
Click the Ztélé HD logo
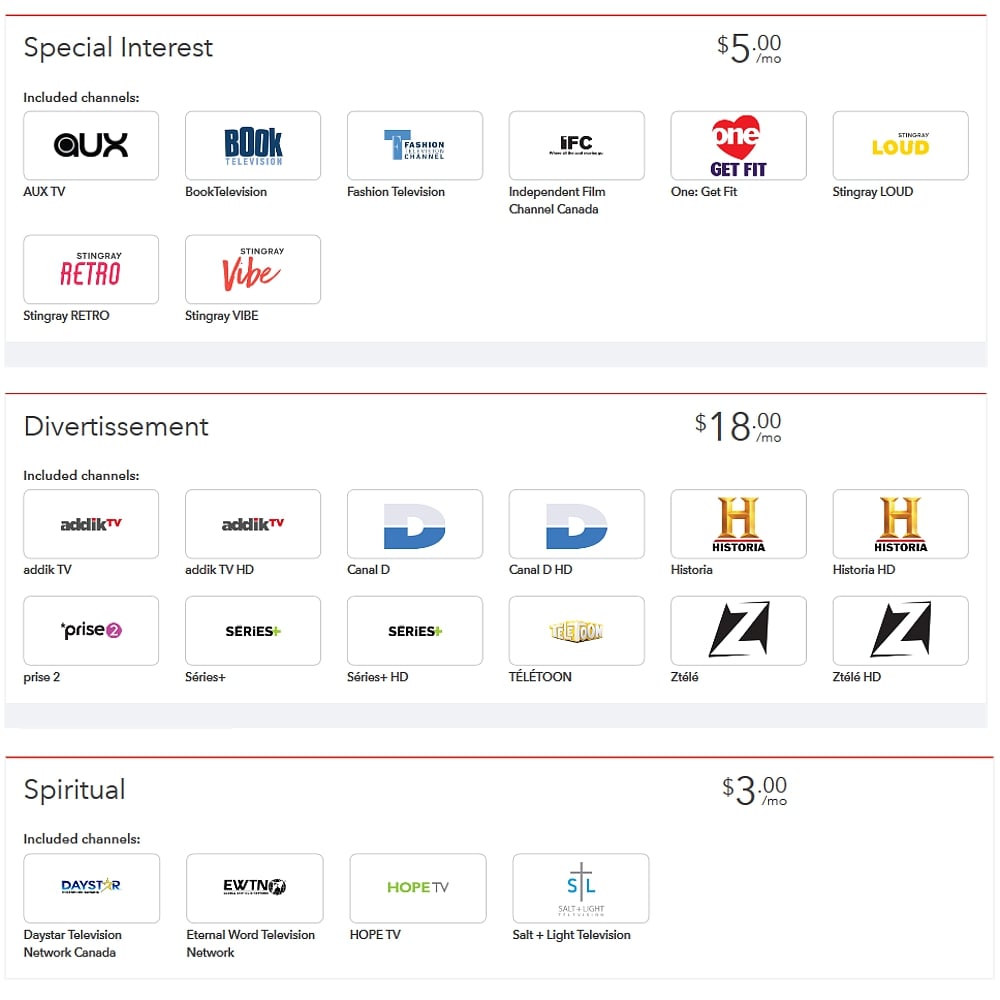[x=900, y=631]
